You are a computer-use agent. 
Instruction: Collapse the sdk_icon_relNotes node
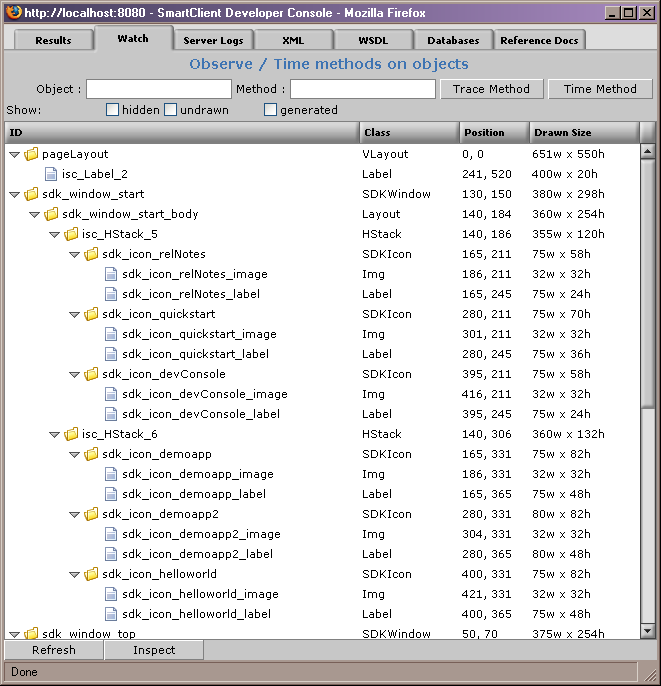[x=75, y=255]
